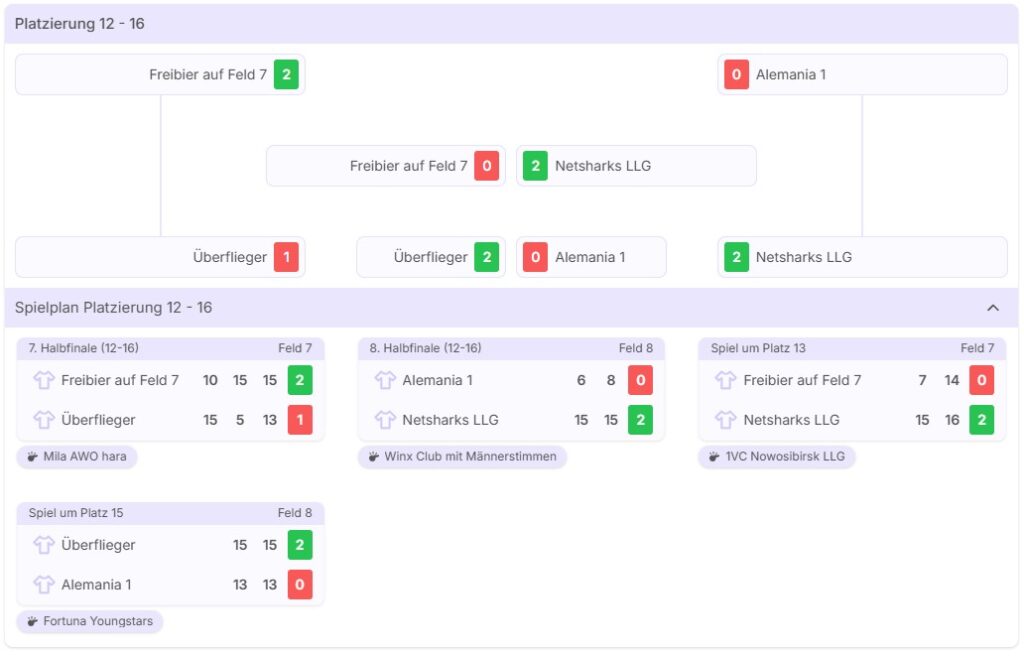
Task: Open the 7. Halbfinale (12-16) match header
Action: point(170,348)
